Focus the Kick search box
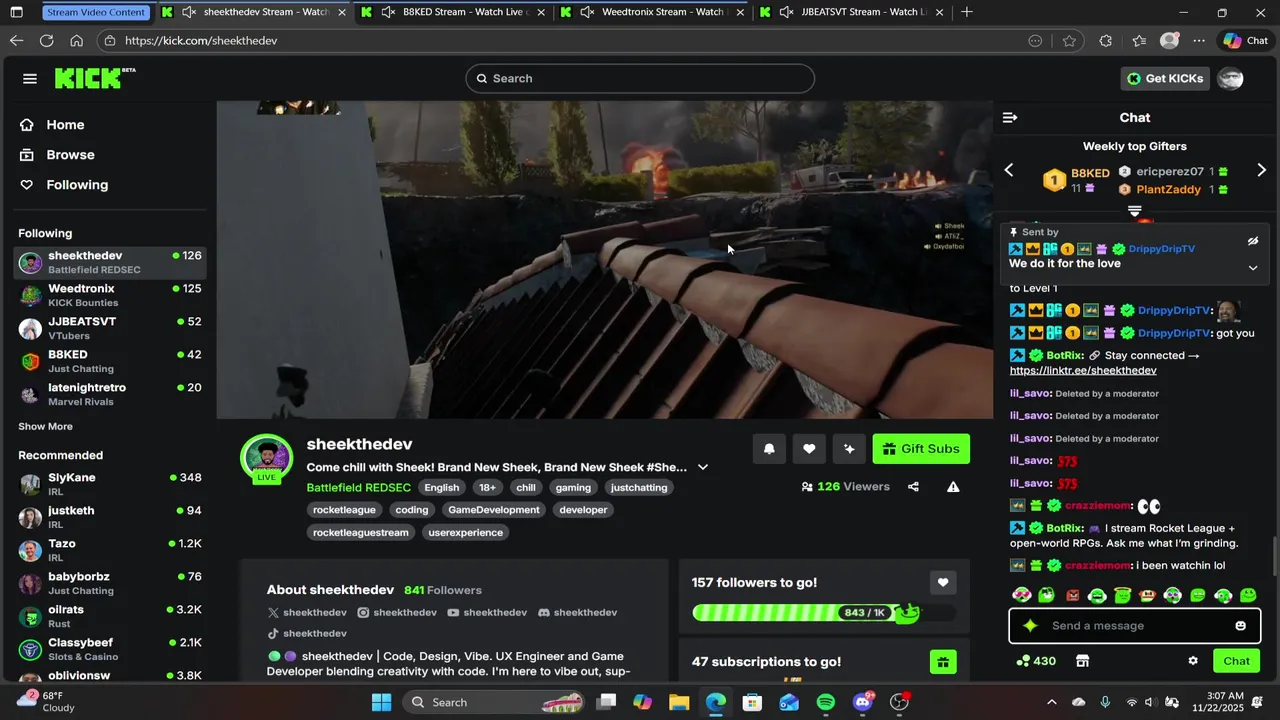 click(640, 79)
